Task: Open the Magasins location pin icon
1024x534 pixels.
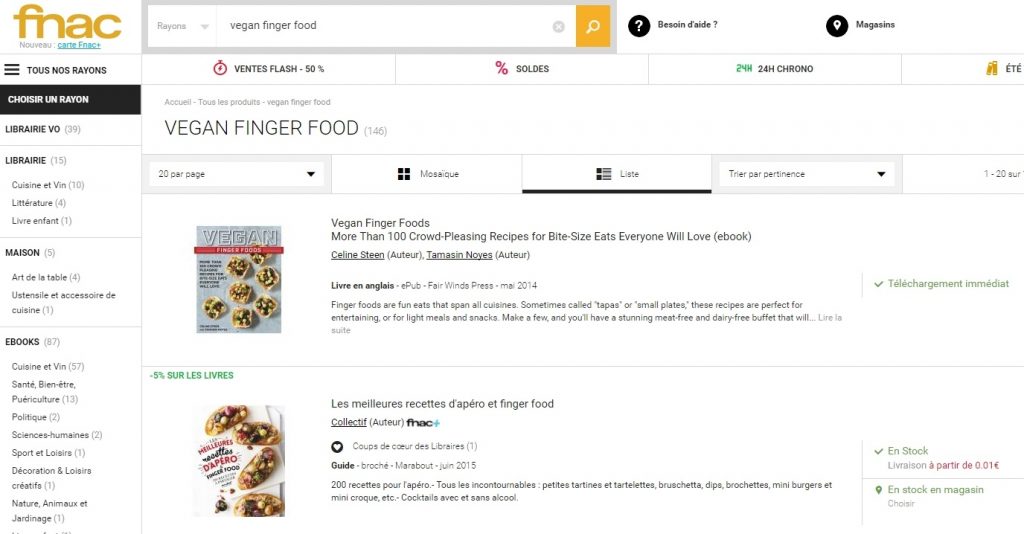Action: pos(837,25)
